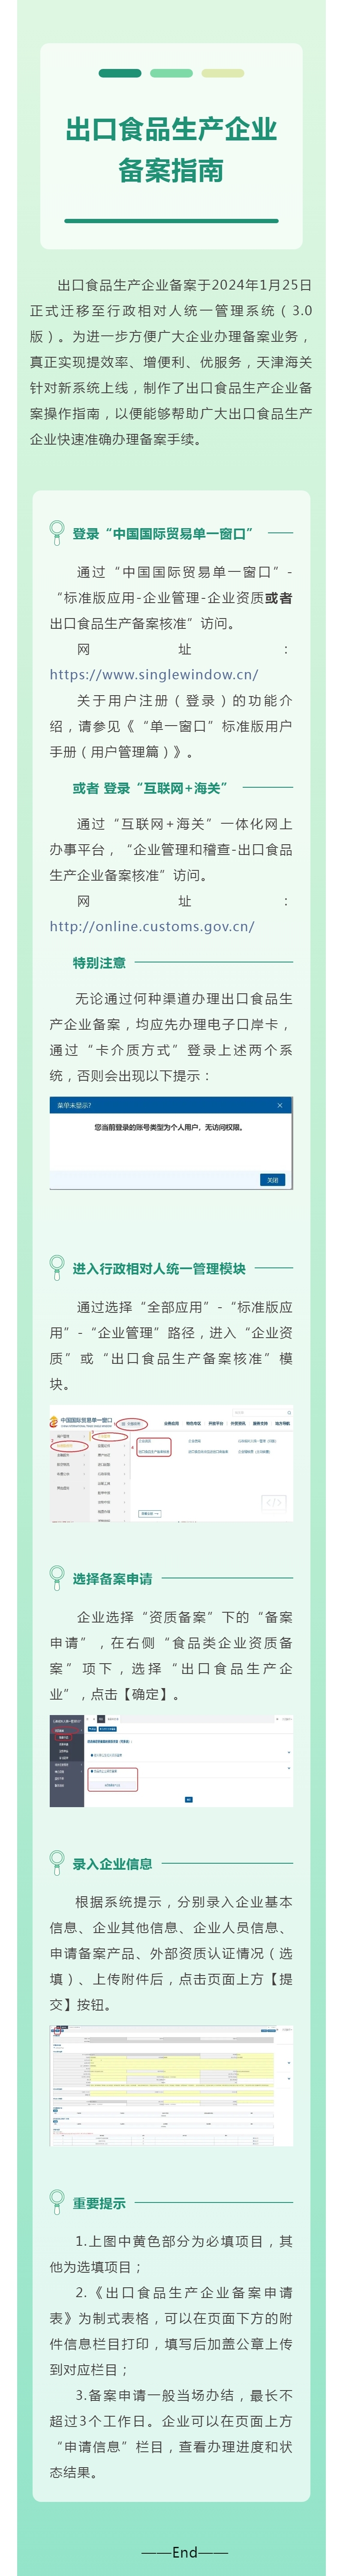Screen dimensions: 343x2576
Task: Click the magnifier icon next to 进入行政相对人统一管理模块
Action: (57, 1268)
